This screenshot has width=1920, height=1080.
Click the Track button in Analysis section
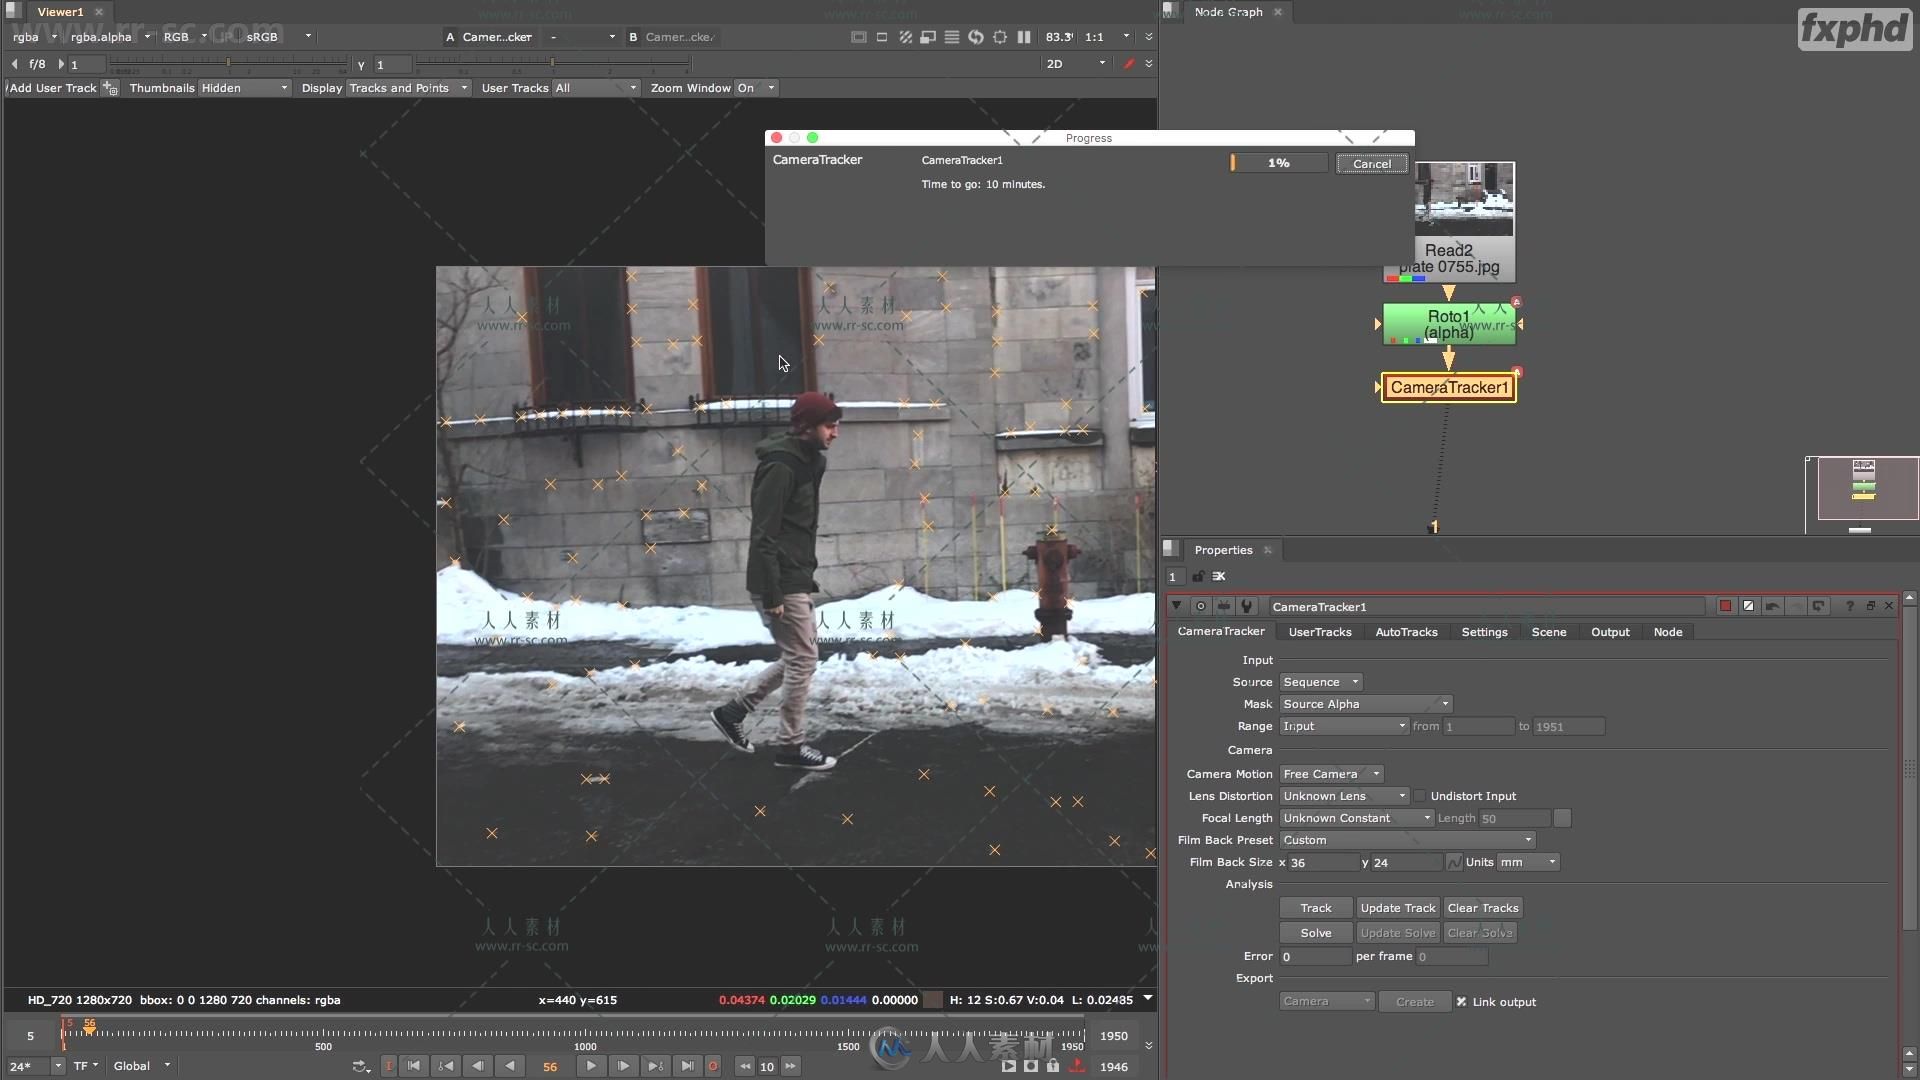[1315, 907]
